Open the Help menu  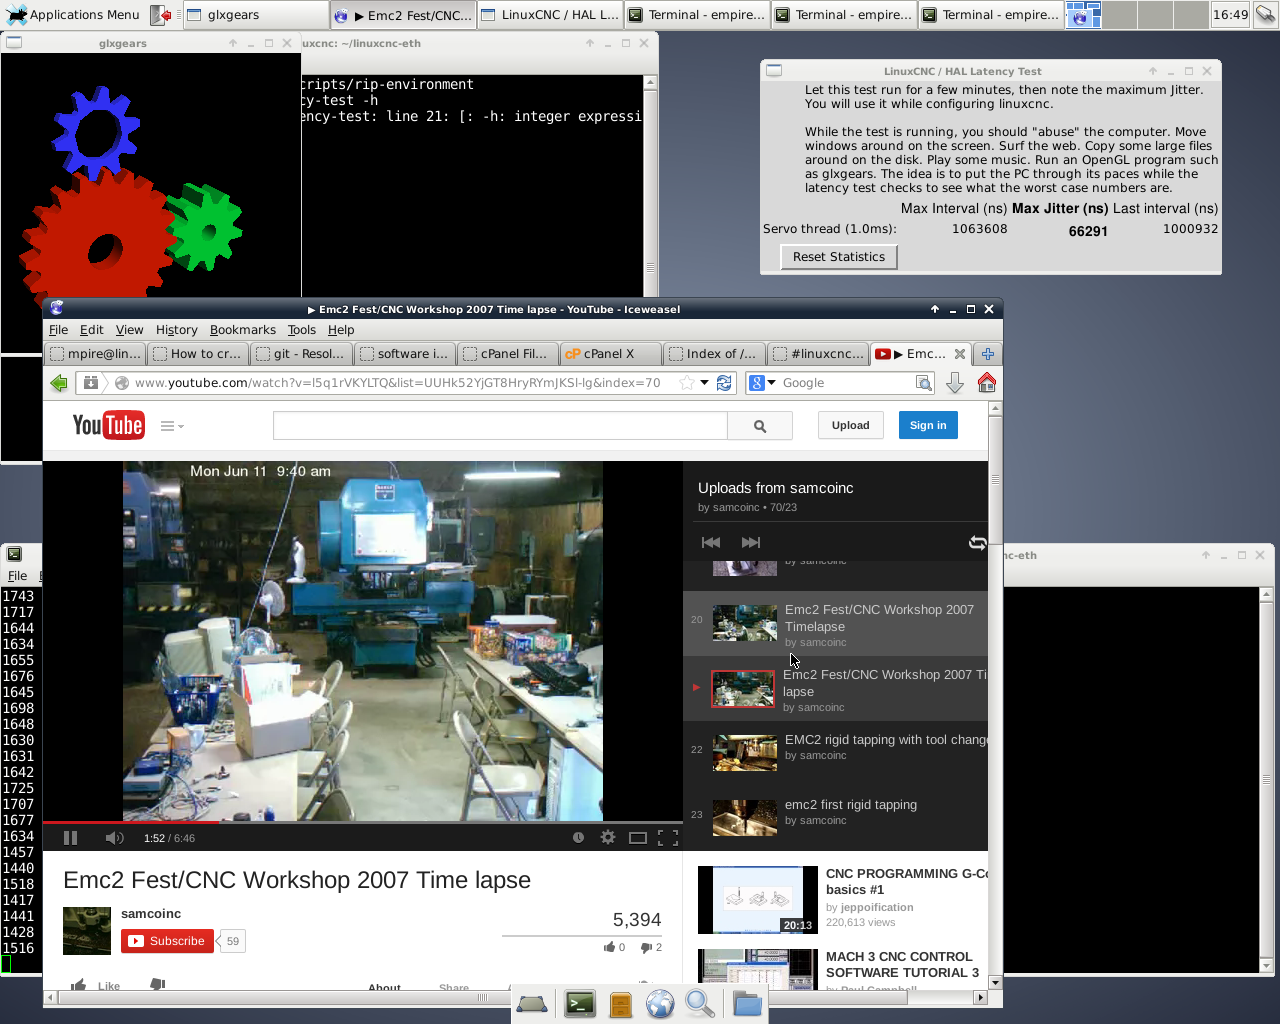pos(341,330)
